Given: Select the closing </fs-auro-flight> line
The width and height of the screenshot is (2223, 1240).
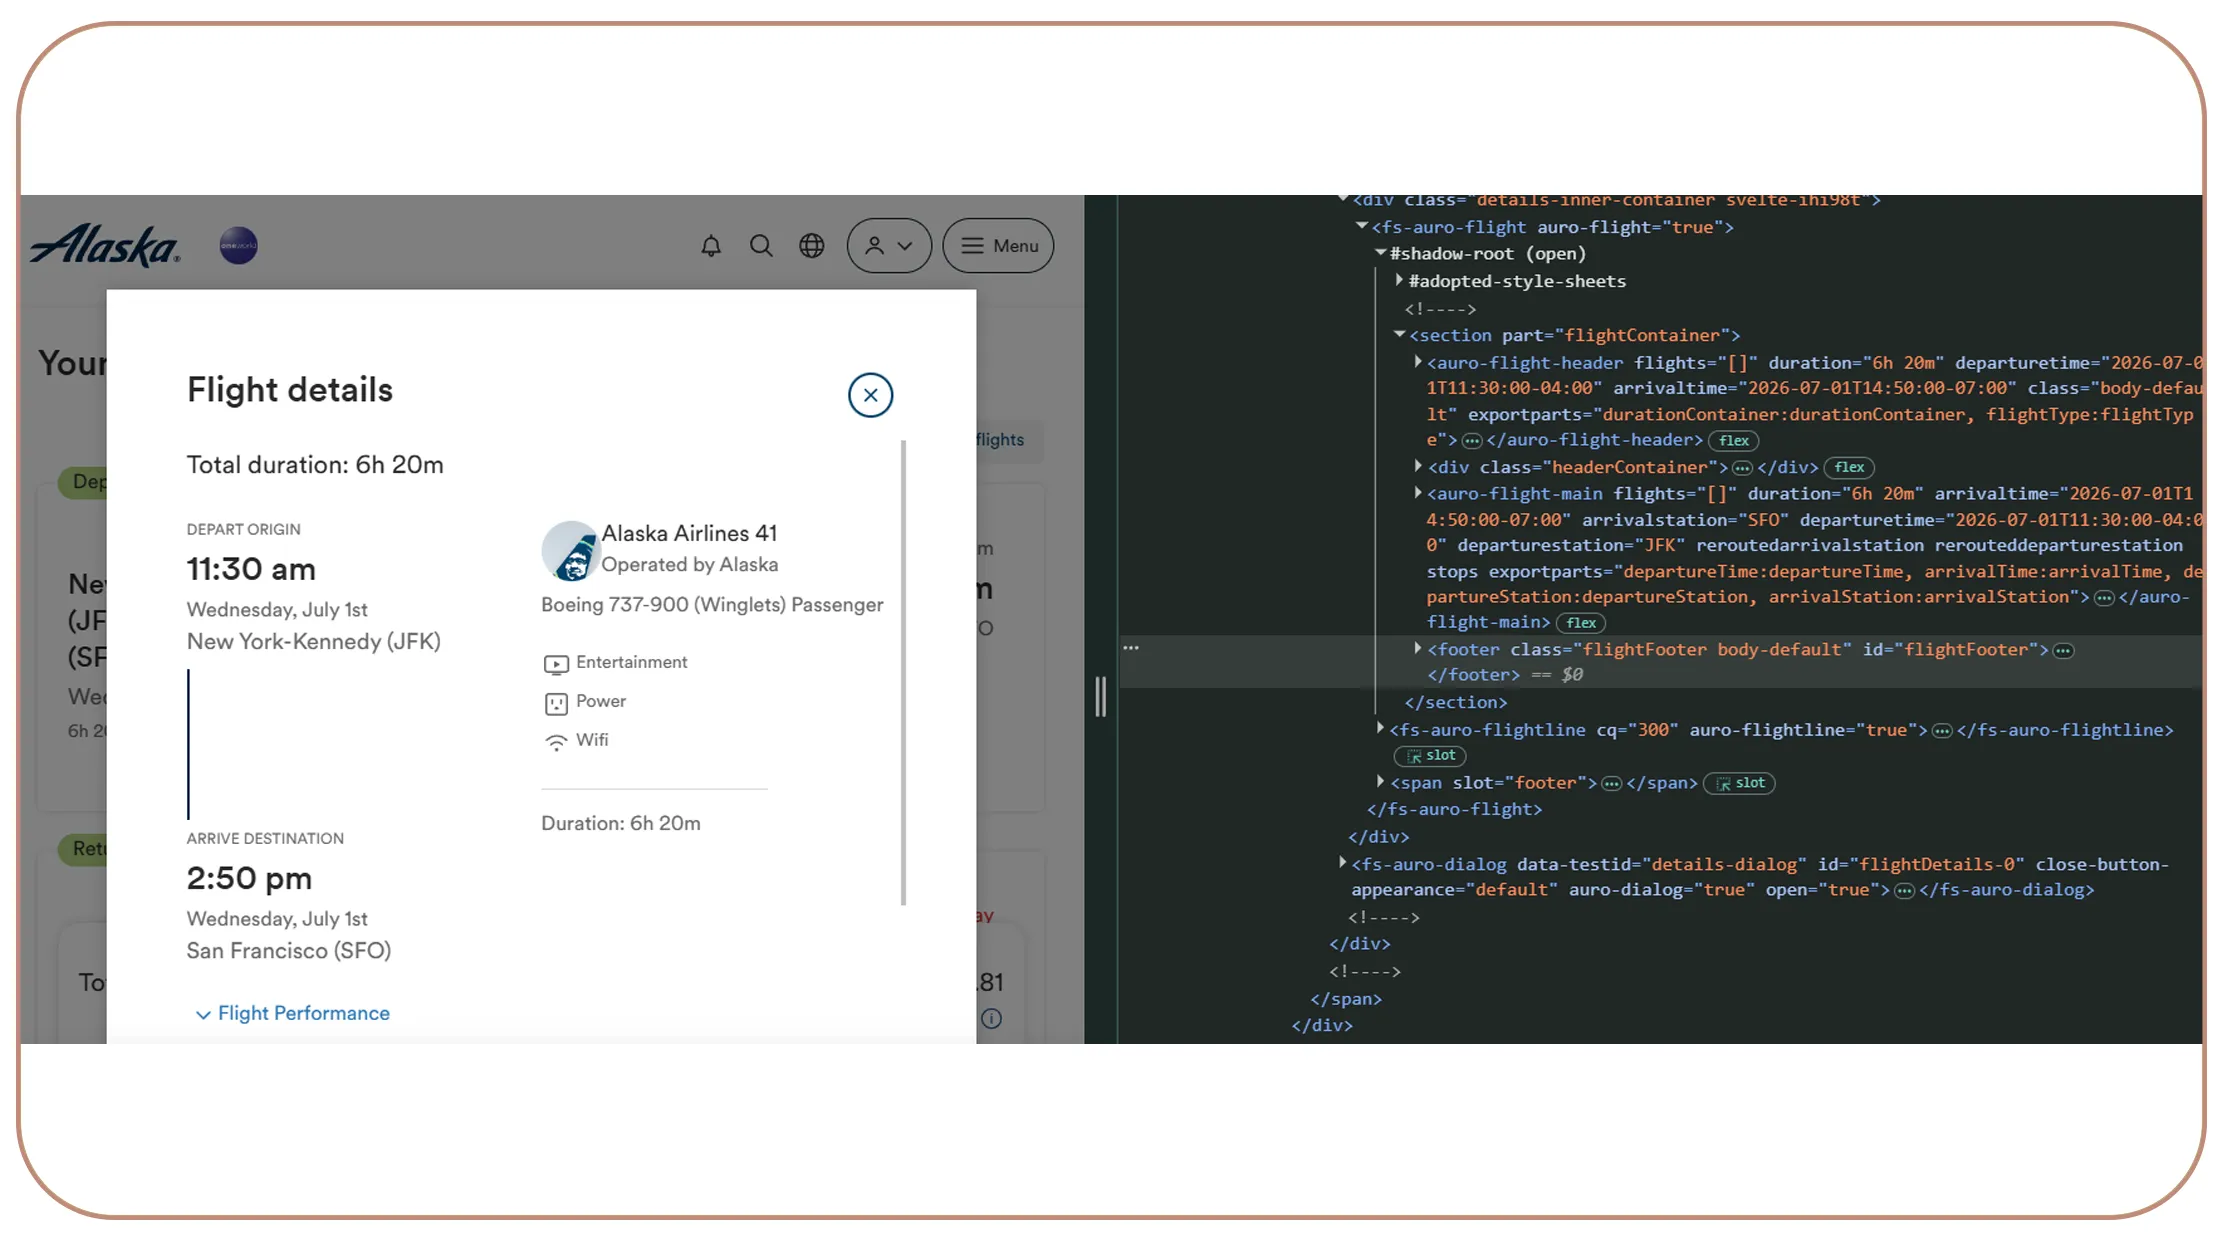Looking at the screenshot, I should click(x=1454, y=809).
